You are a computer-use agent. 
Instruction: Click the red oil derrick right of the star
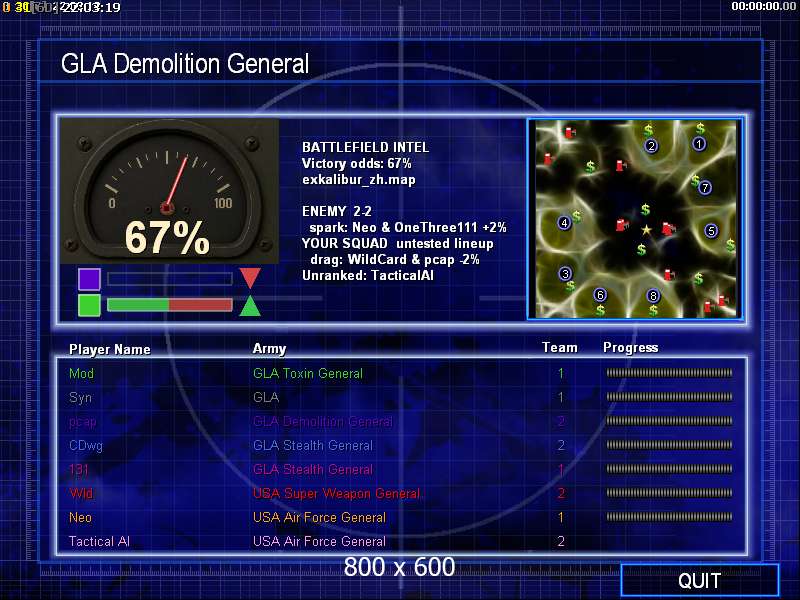pos(668,228)
